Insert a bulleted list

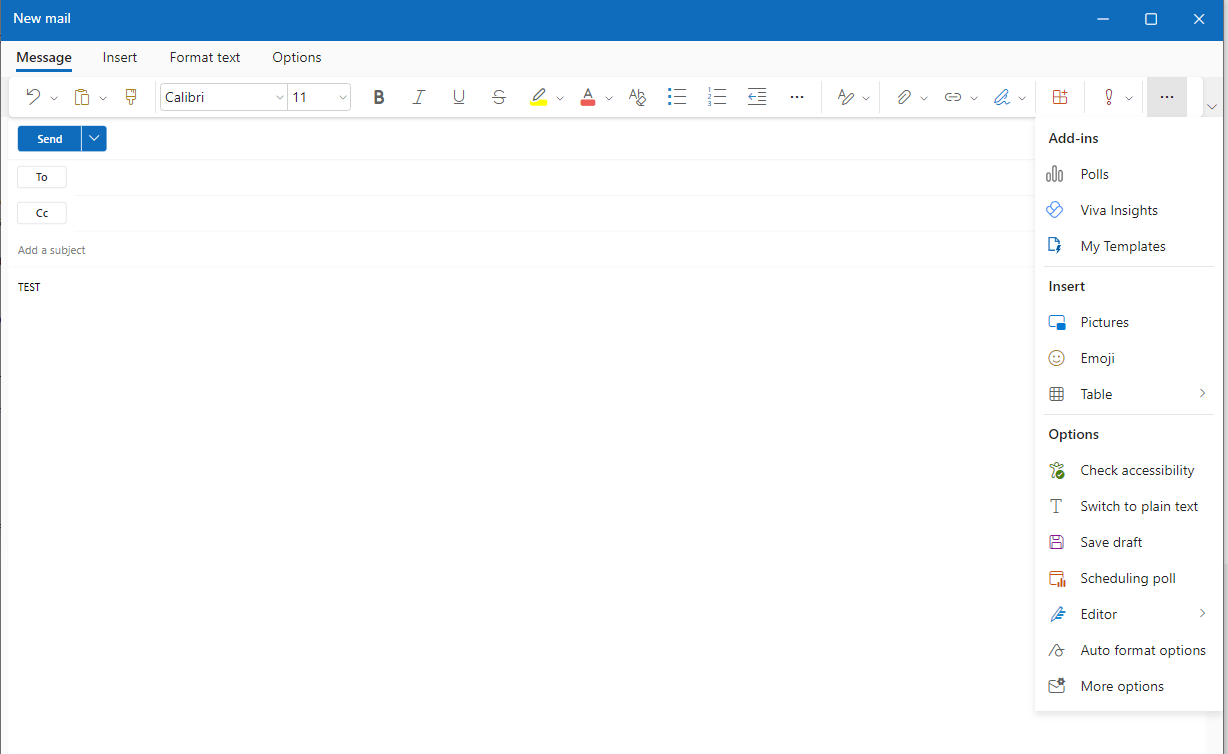coord(677,97)
